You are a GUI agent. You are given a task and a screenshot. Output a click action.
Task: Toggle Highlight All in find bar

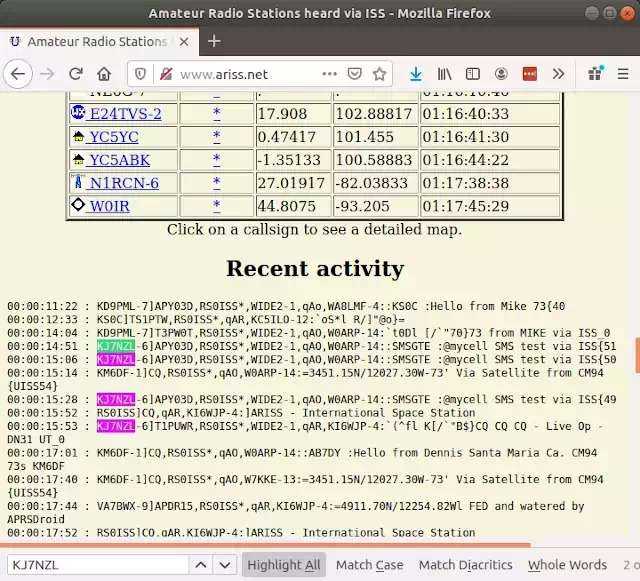click(284, 565)
